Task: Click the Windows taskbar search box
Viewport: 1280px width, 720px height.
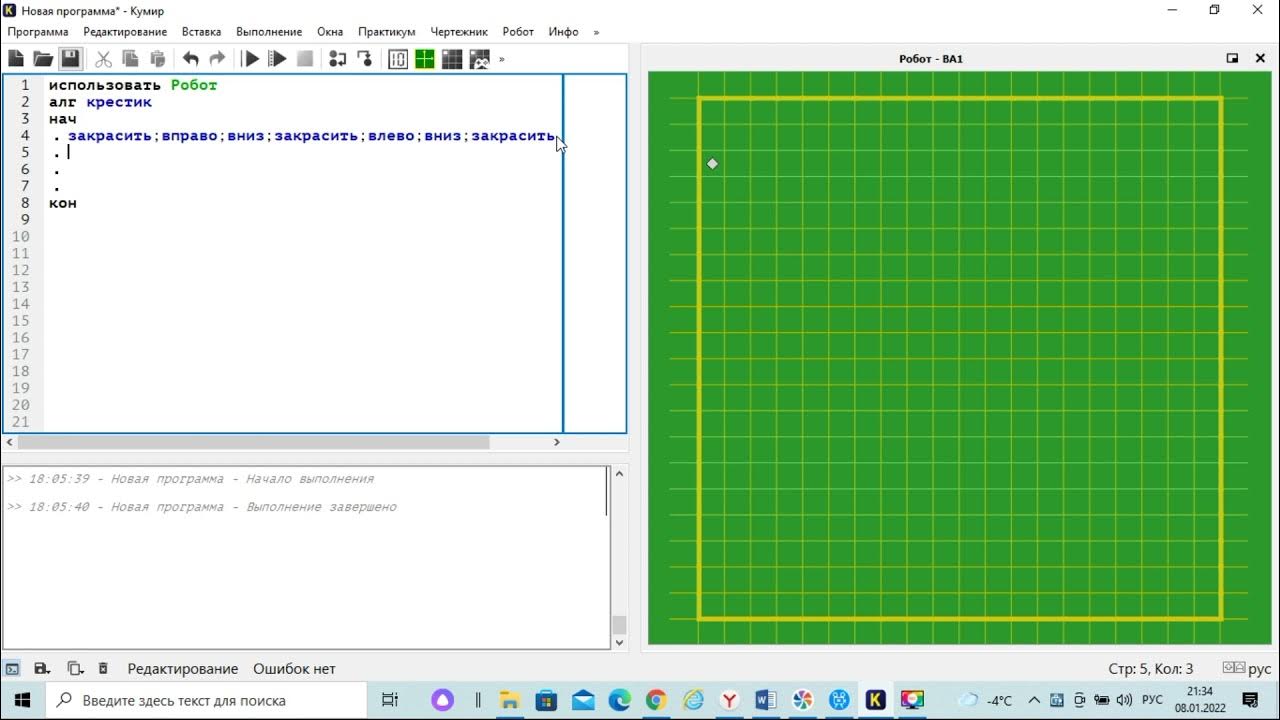Action: pos(208,700)
